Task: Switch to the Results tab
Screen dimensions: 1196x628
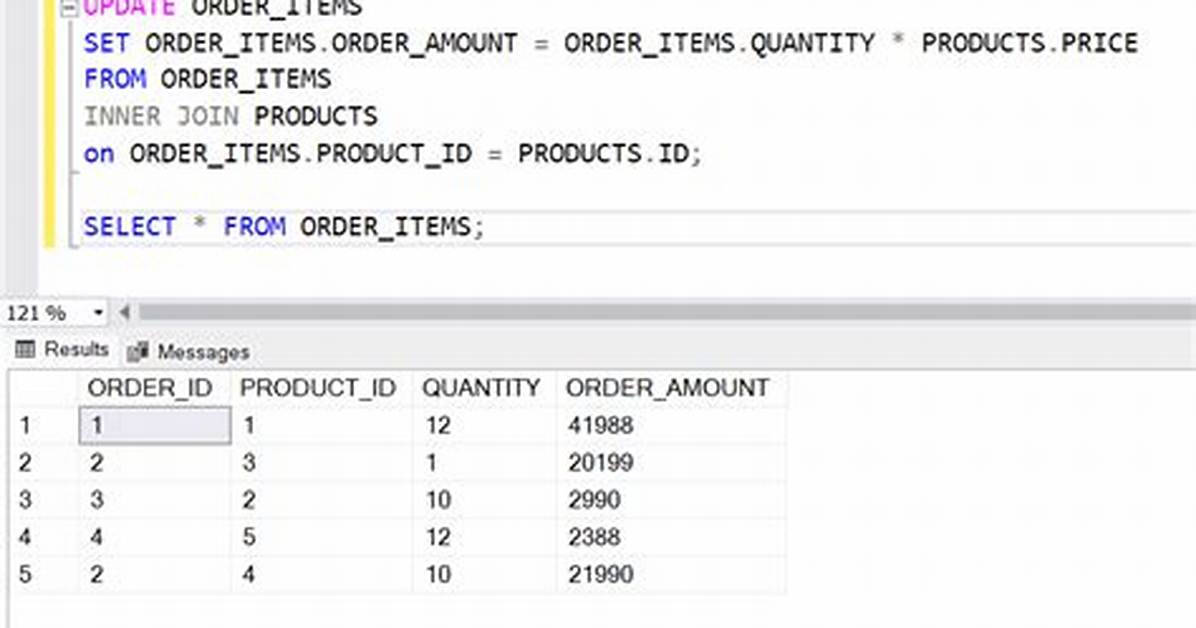Action: pyautogui.click(x=62, y=349)
